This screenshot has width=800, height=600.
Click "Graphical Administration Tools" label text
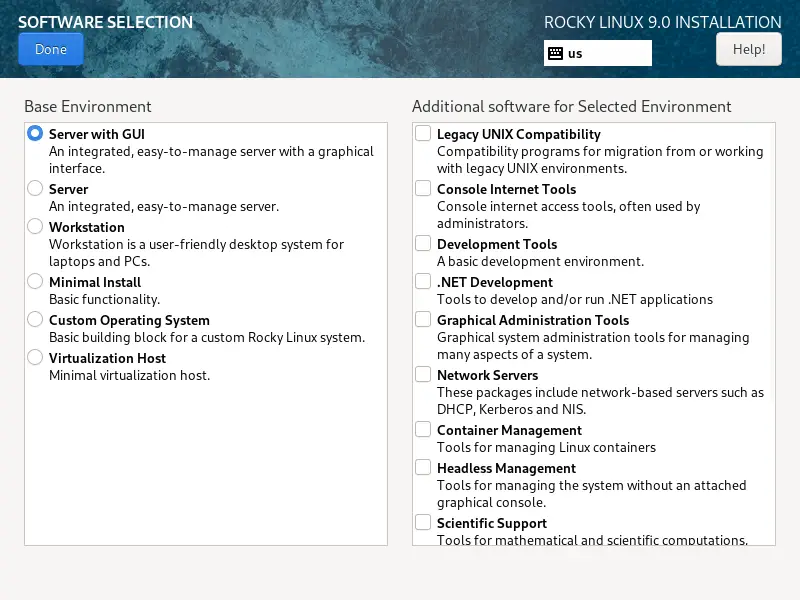click(533, 320)
